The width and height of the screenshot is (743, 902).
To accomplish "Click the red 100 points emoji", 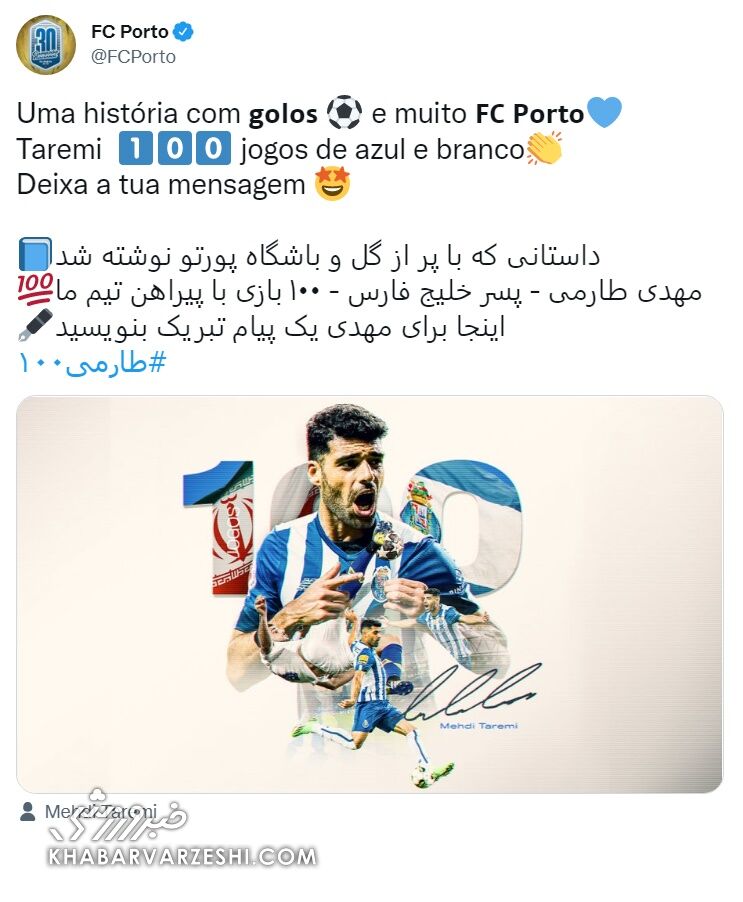I will click(36, 289).
